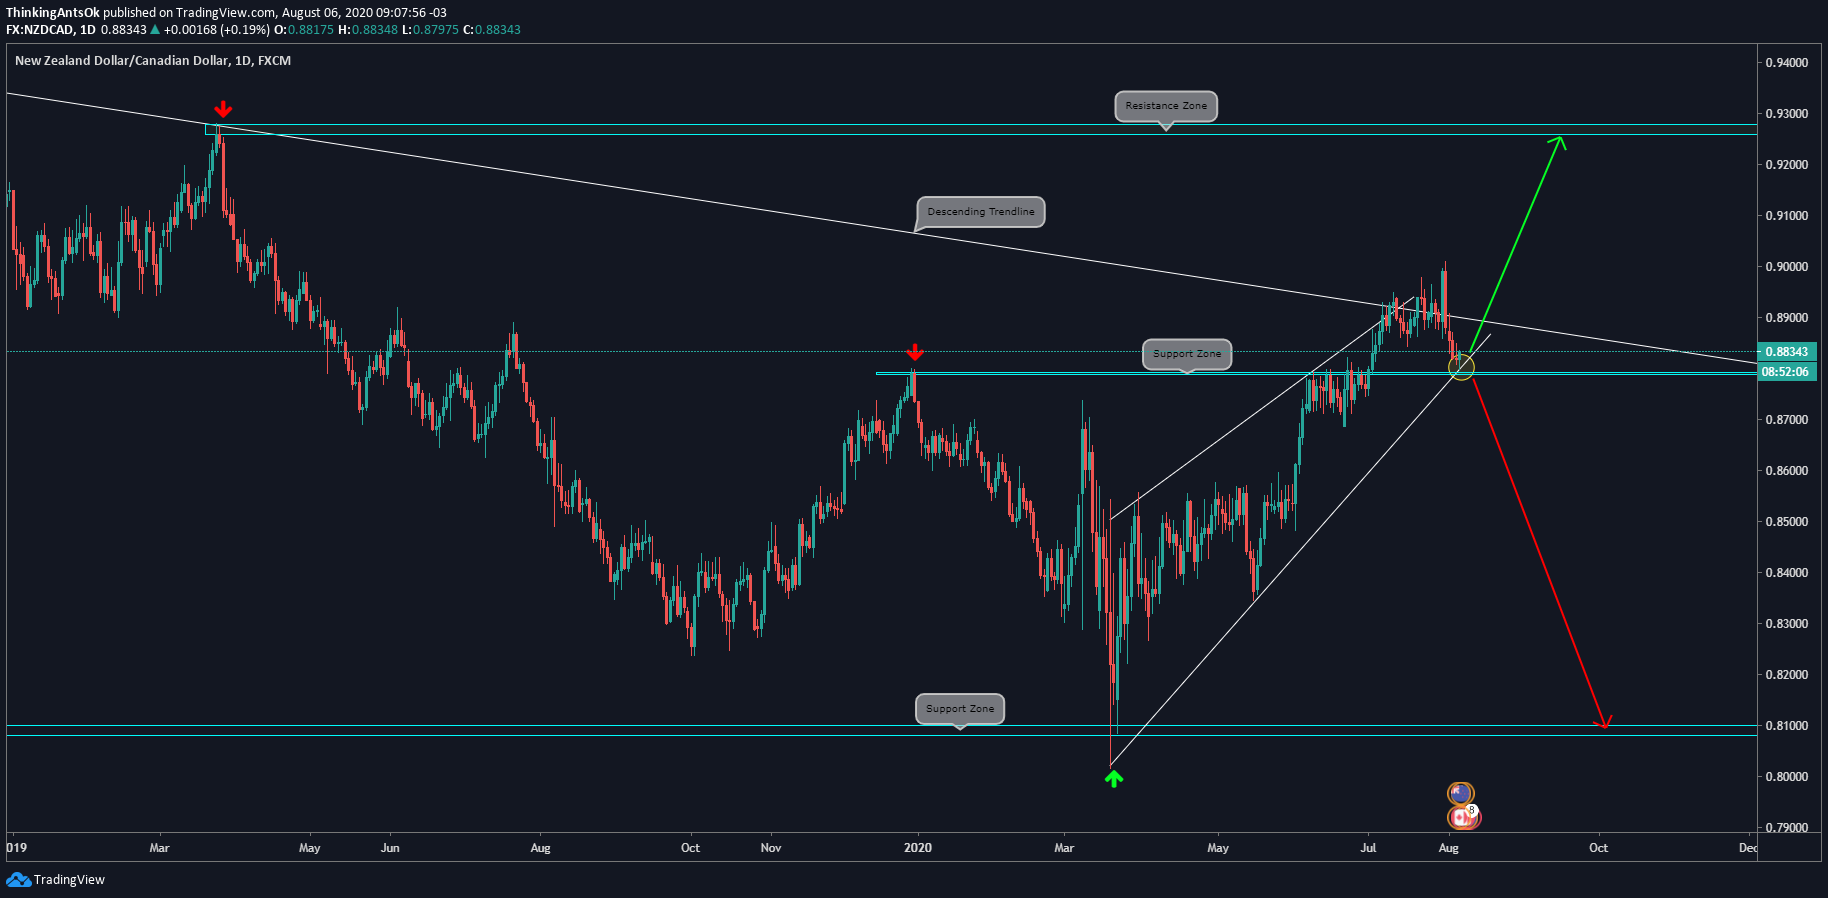Click the ThinkingAntsOk author name

click(53, 13)
